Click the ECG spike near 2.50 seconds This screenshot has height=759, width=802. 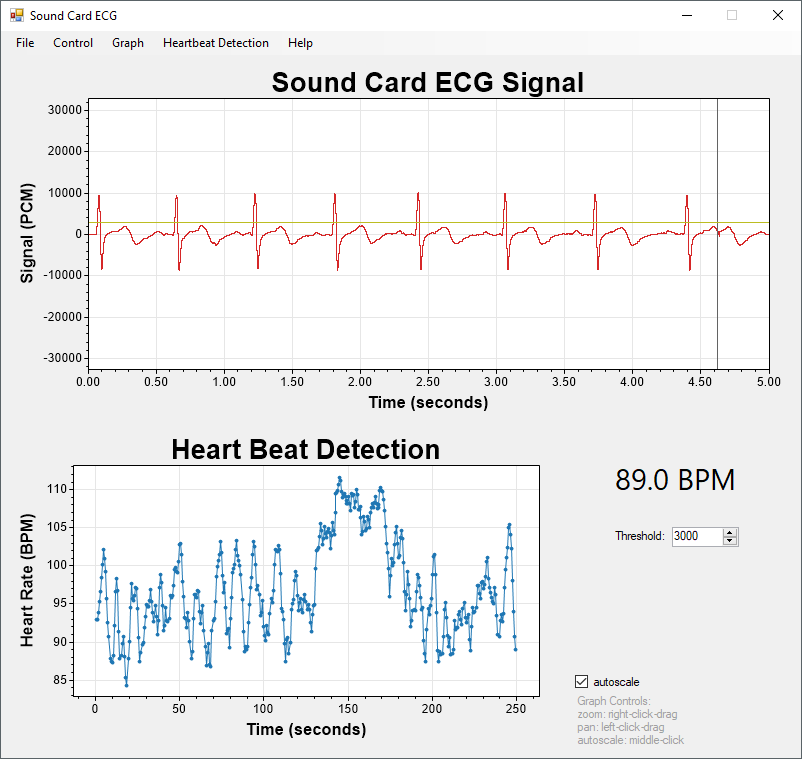point(419,231)
